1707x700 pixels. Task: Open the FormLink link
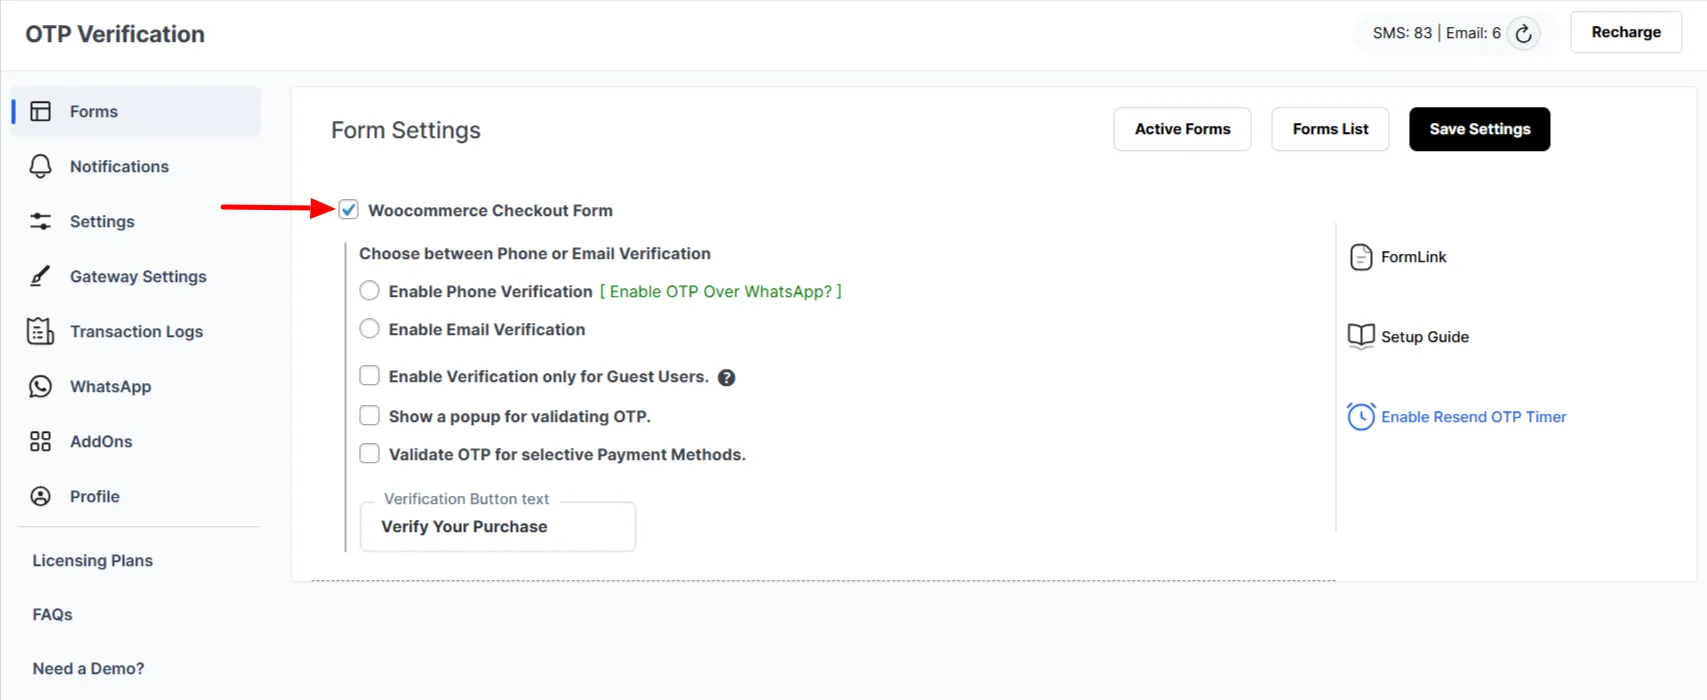[1414, 257]
